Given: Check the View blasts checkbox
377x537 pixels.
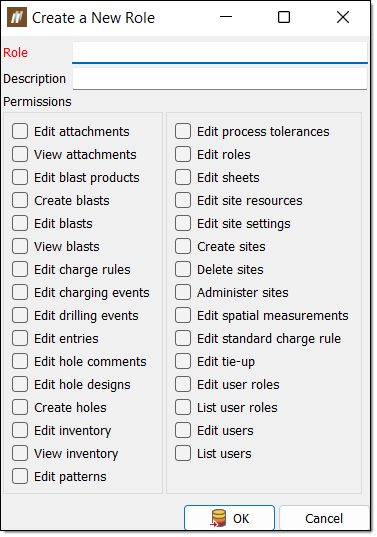Looking at the screenshot, I should [20, 247].
